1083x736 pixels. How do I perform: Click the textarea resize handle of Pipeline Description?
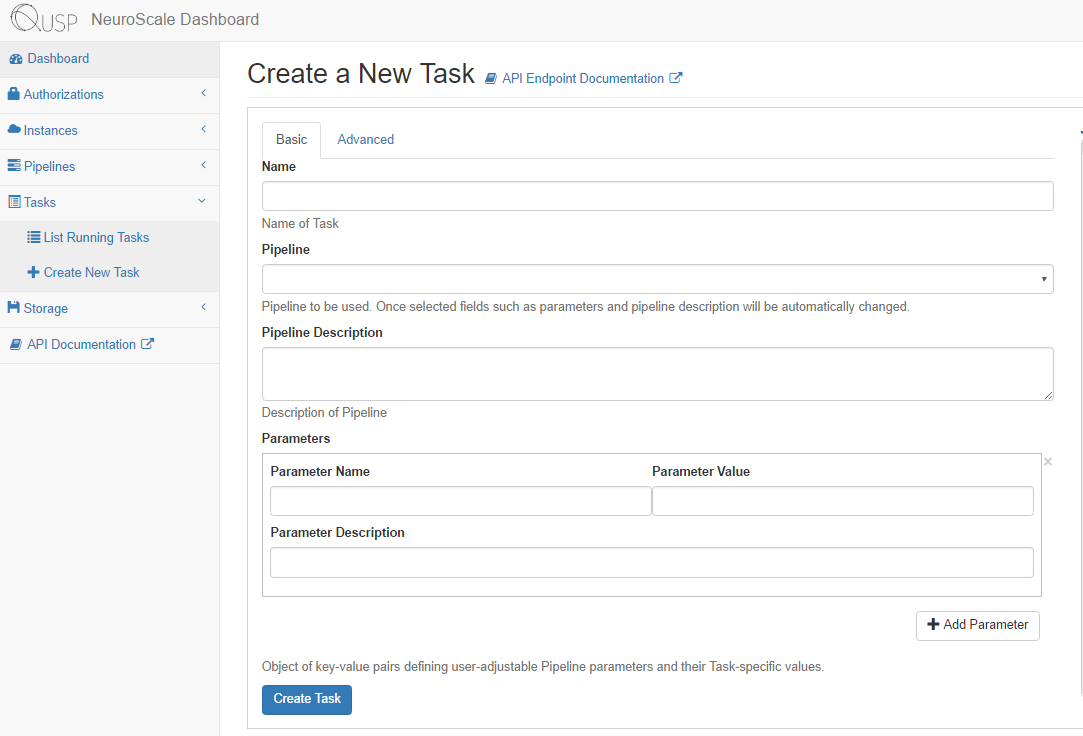point(1048,395)
